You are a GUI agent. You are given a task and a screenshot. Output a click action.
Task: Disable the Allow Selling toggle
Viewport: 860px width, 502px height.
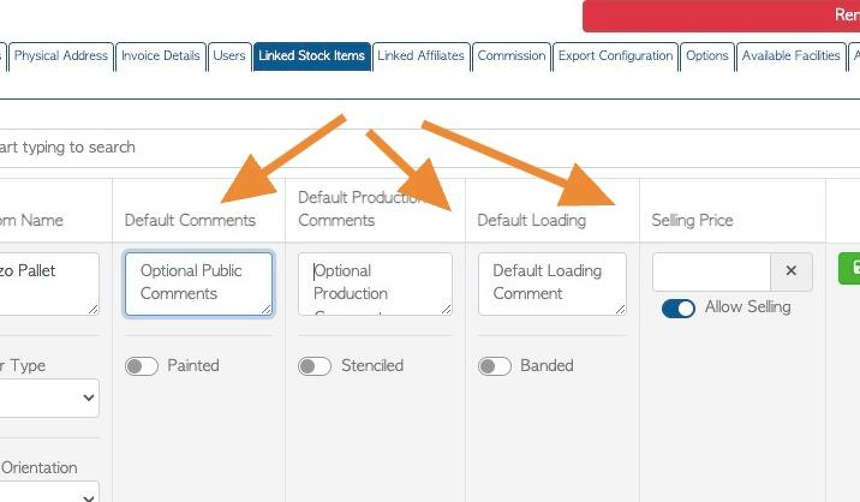point(678,308)
